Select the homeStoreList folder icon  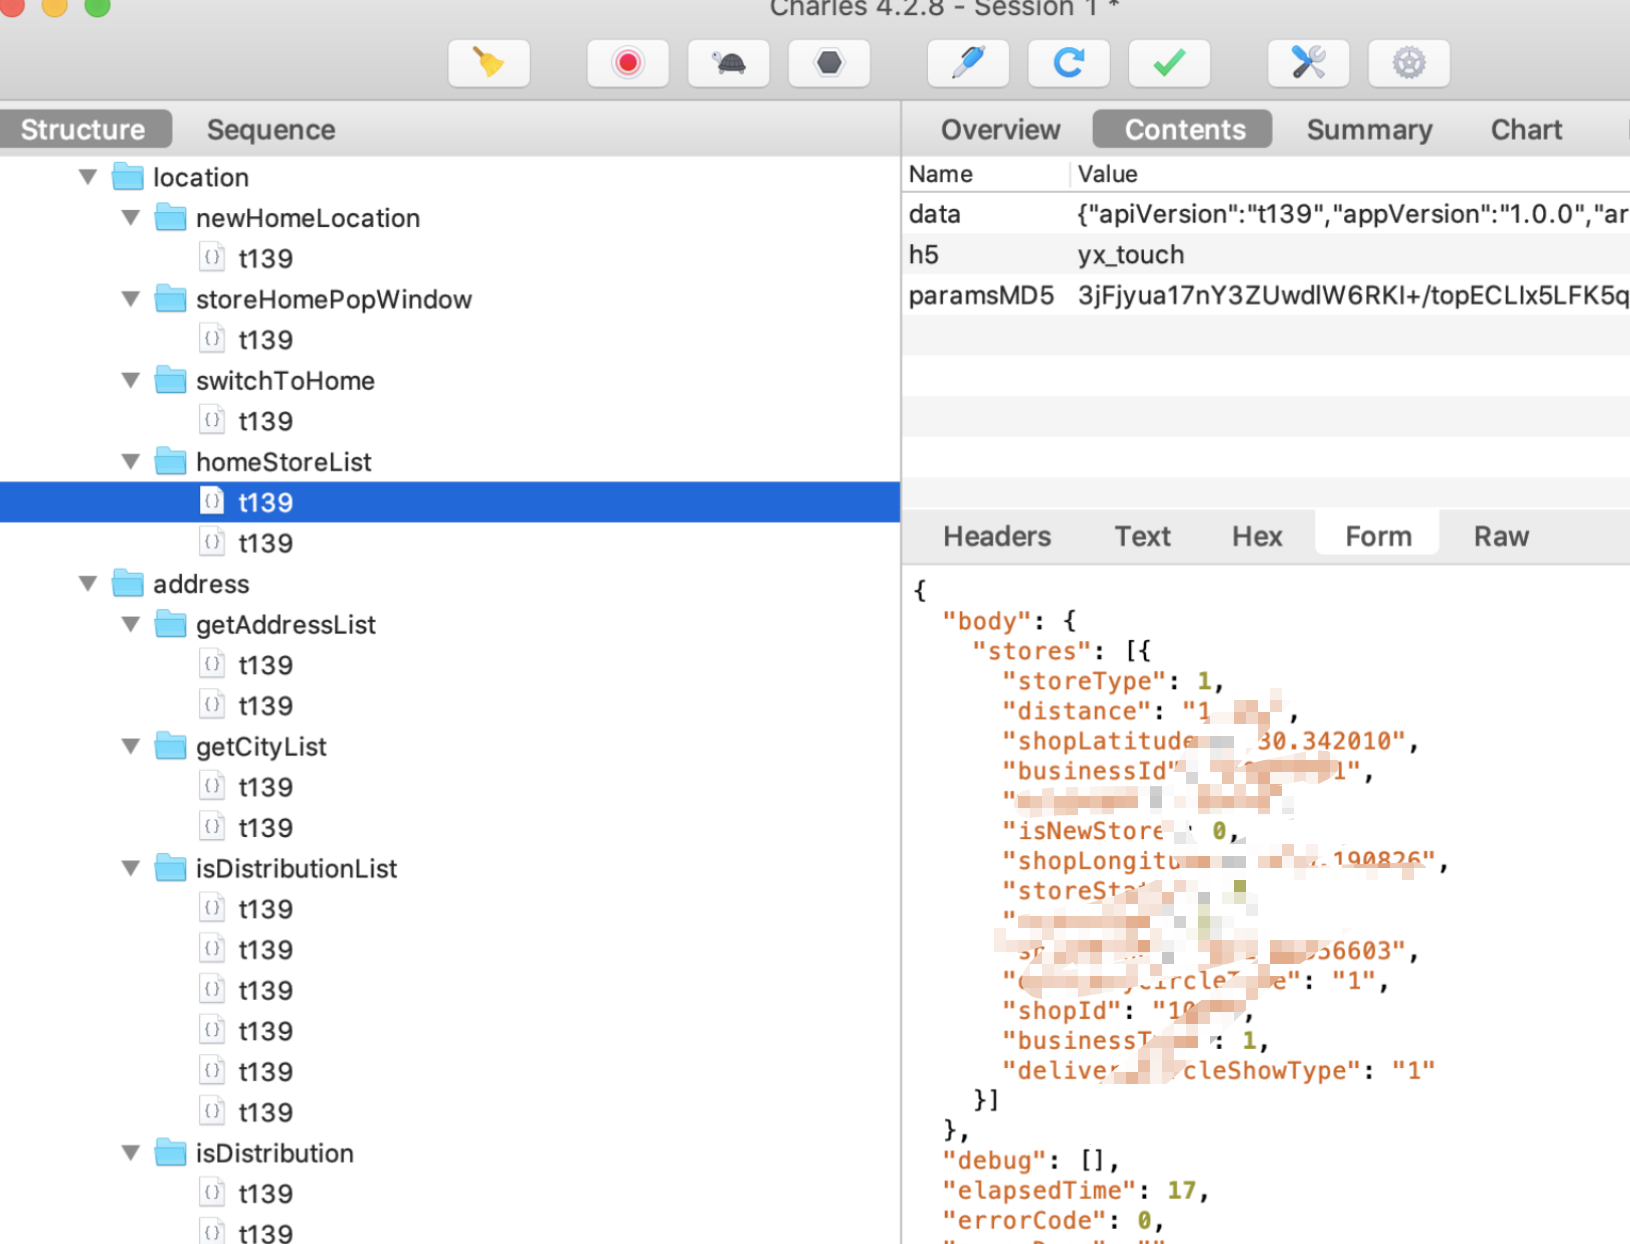[171, 462]
